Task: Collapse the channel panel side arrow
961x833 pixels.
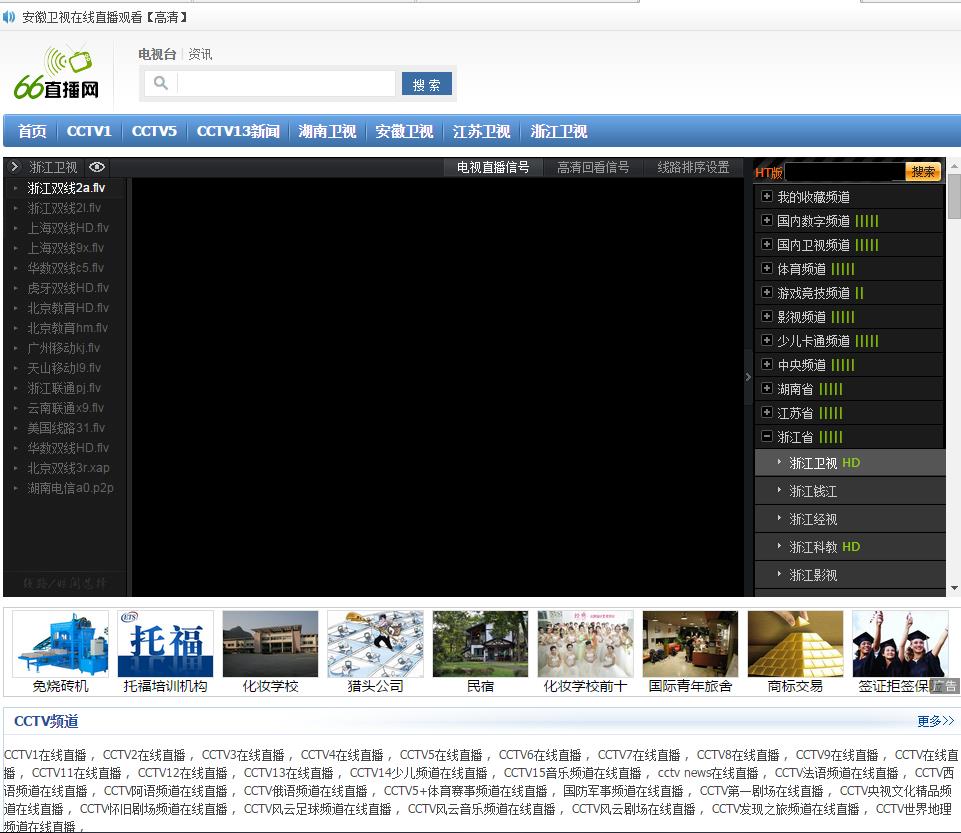Action: coord(748,377)
